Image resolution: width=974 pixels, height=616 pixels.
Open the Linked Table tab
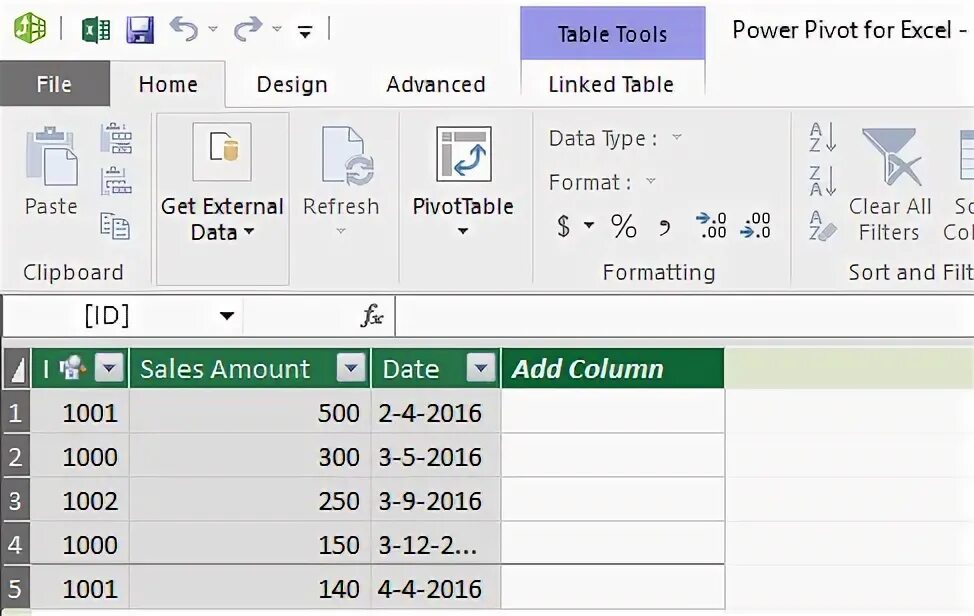611,84
